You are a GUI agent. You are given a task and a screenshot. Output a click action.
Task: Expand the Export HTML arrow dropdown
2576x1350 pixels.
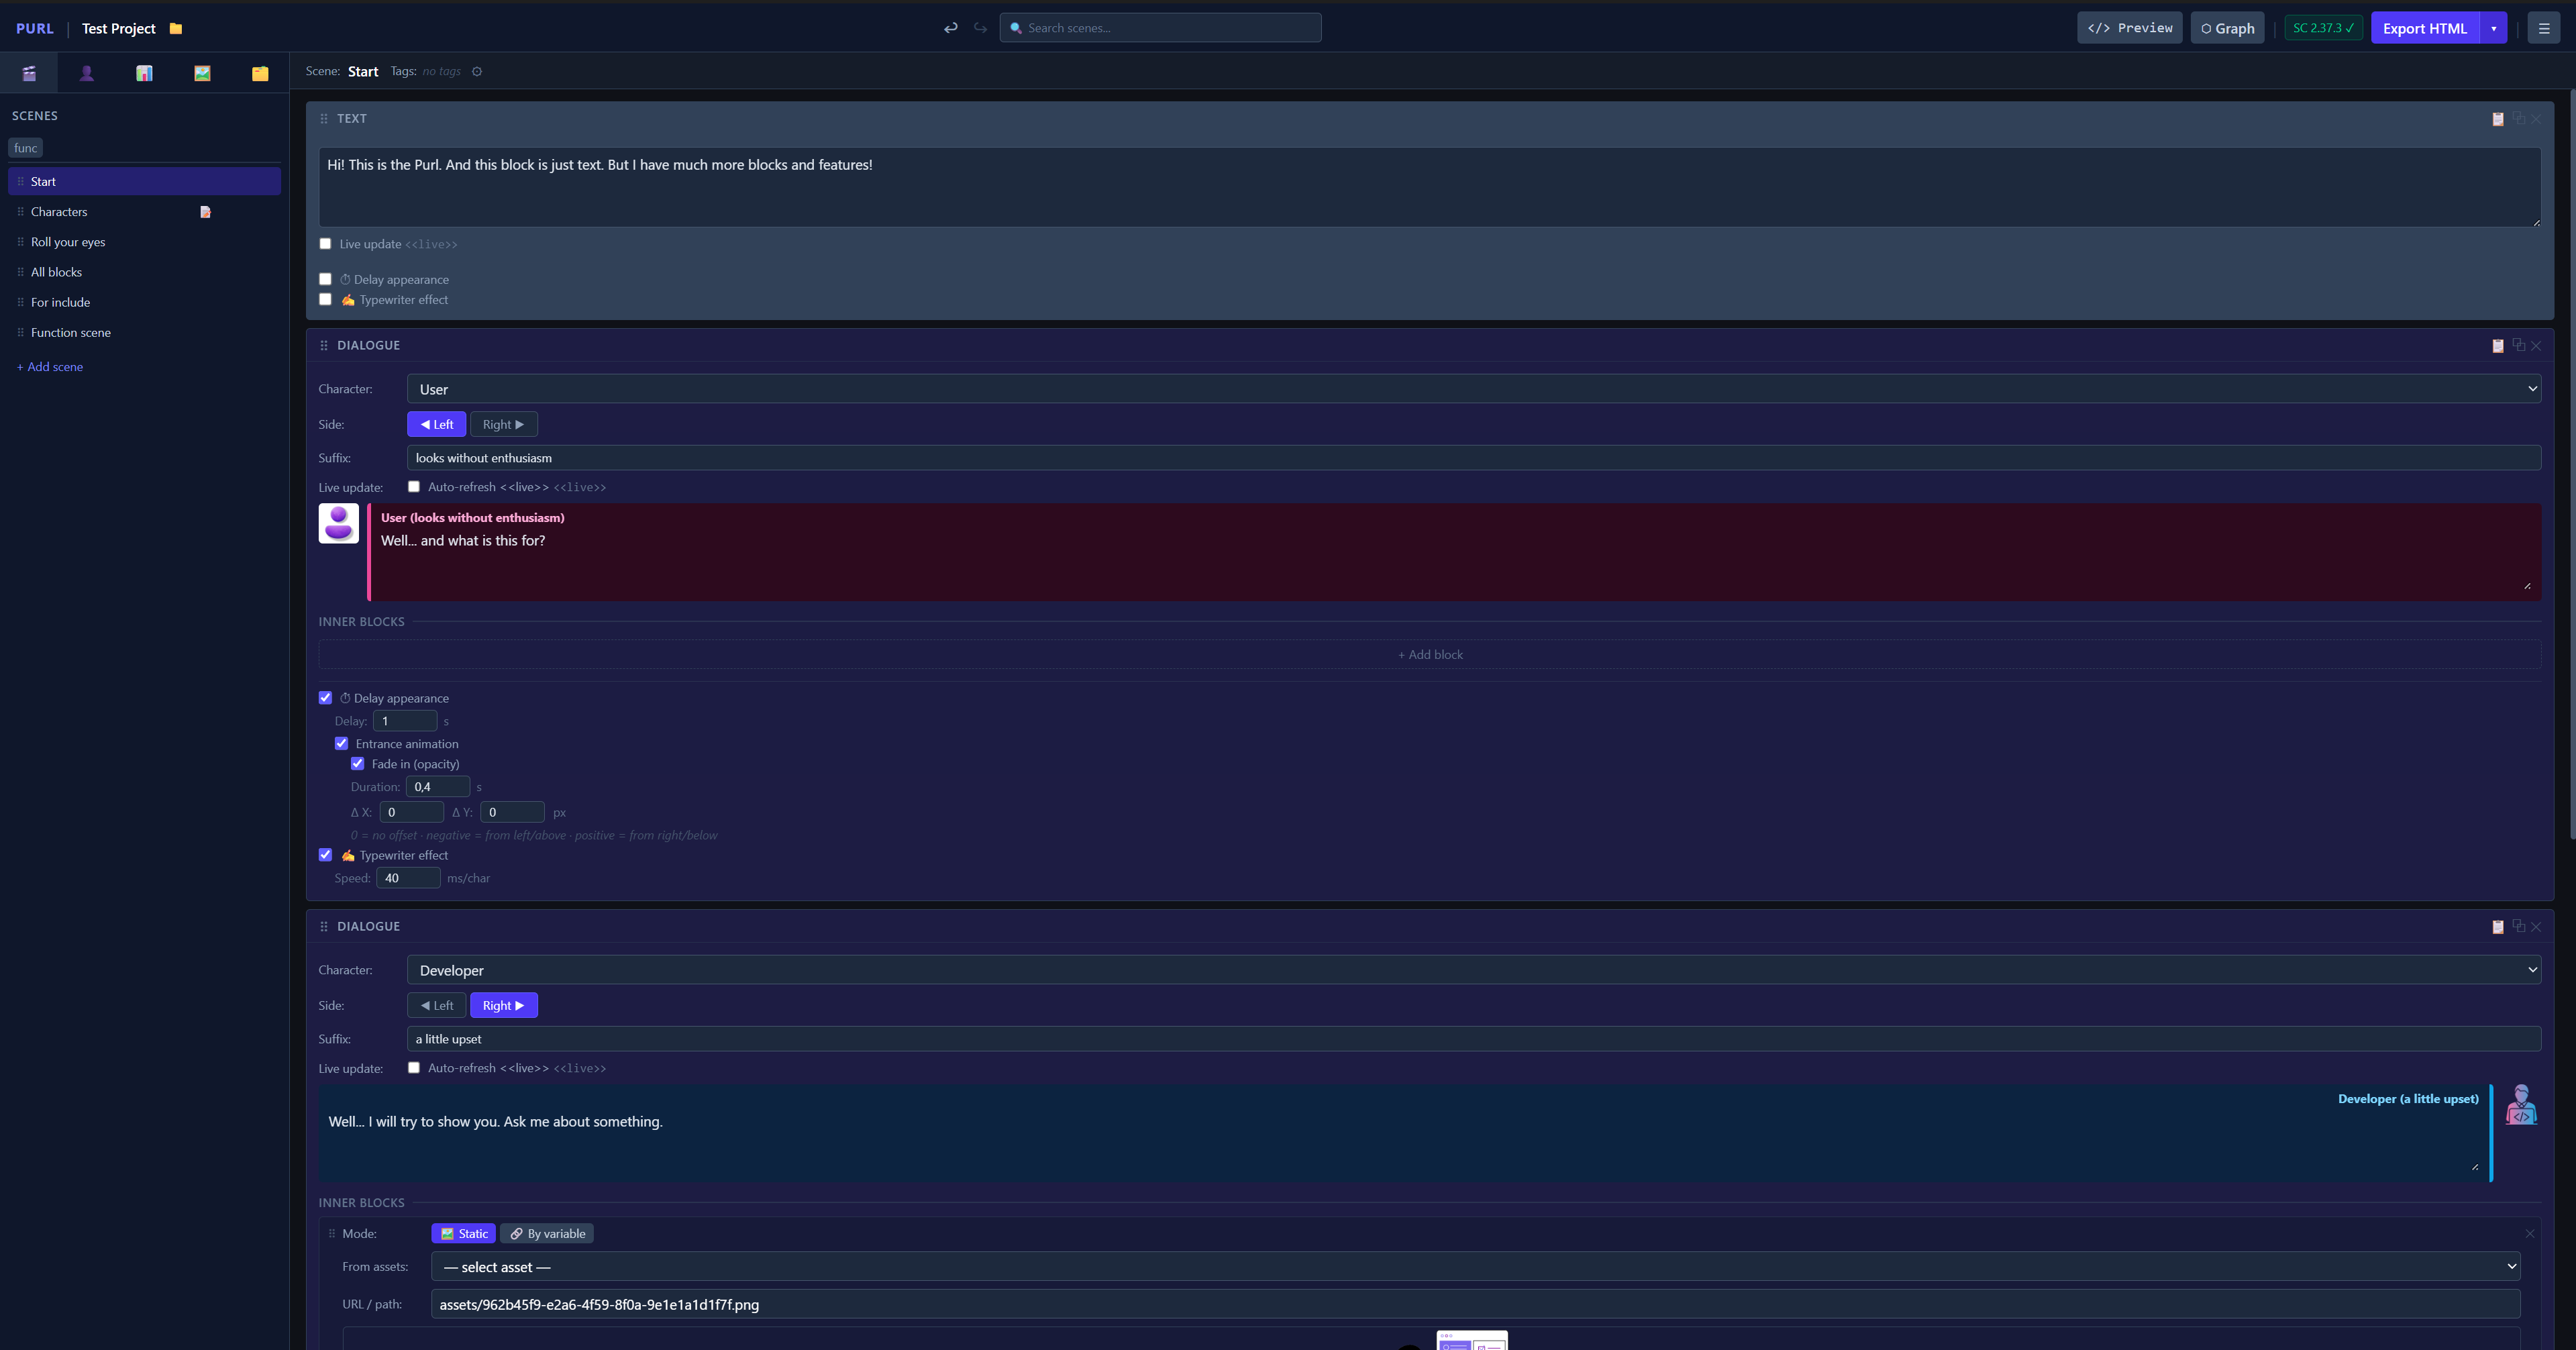tap(2493, 28)
